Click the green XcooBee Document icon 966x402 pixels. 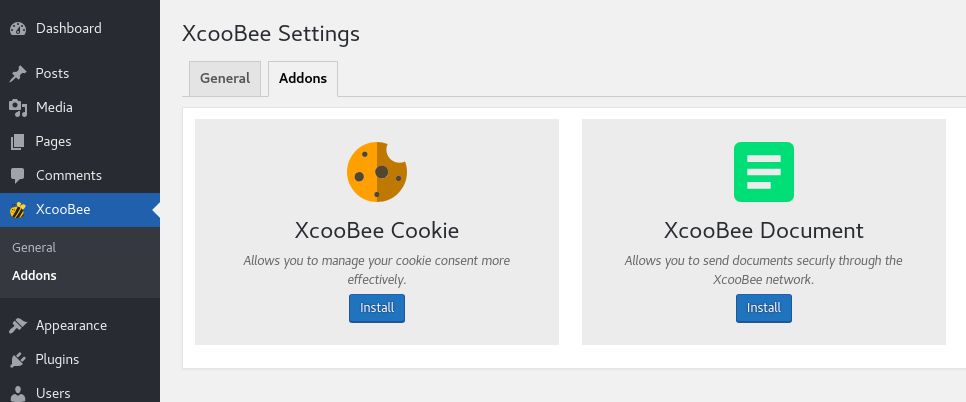(764, 172)
